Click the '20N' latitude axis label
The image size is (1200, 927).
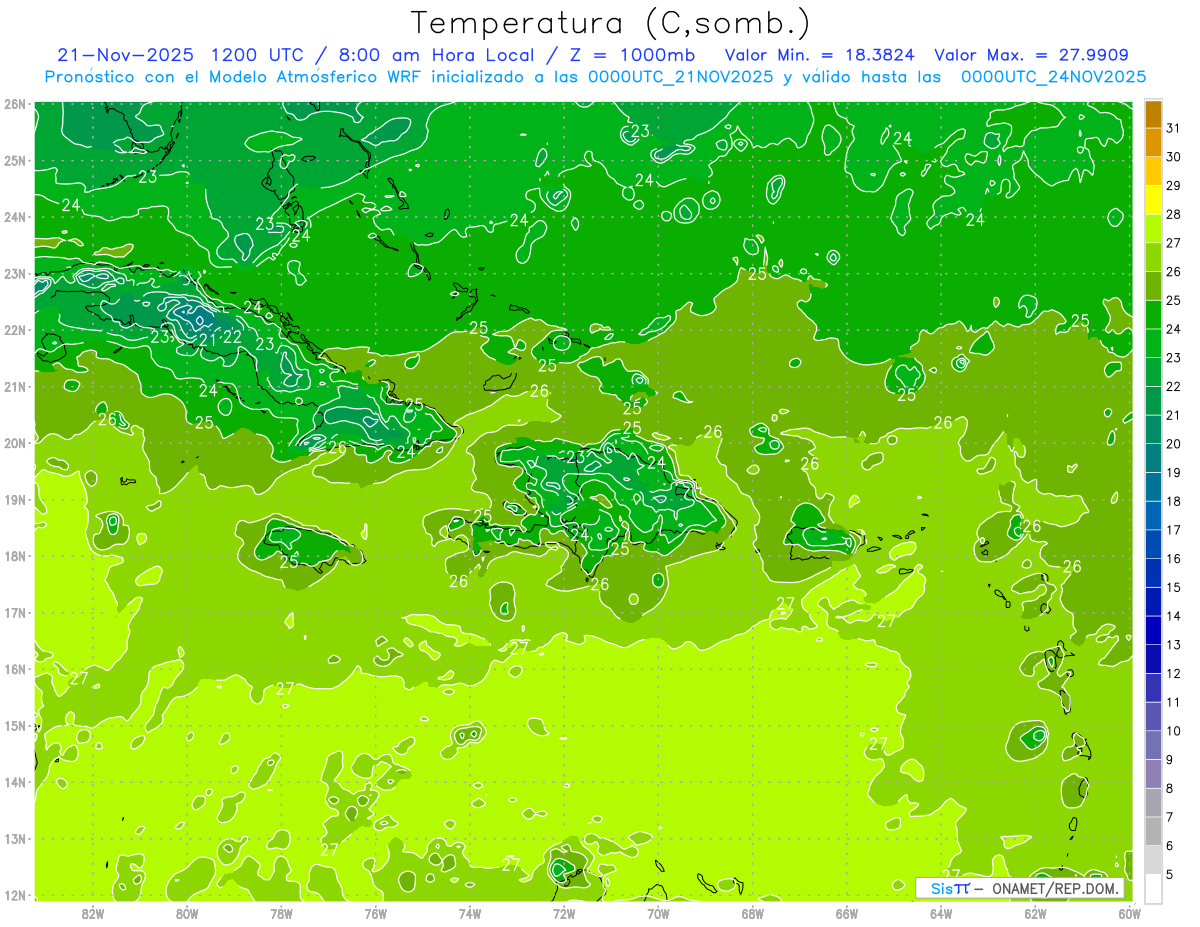14,443
